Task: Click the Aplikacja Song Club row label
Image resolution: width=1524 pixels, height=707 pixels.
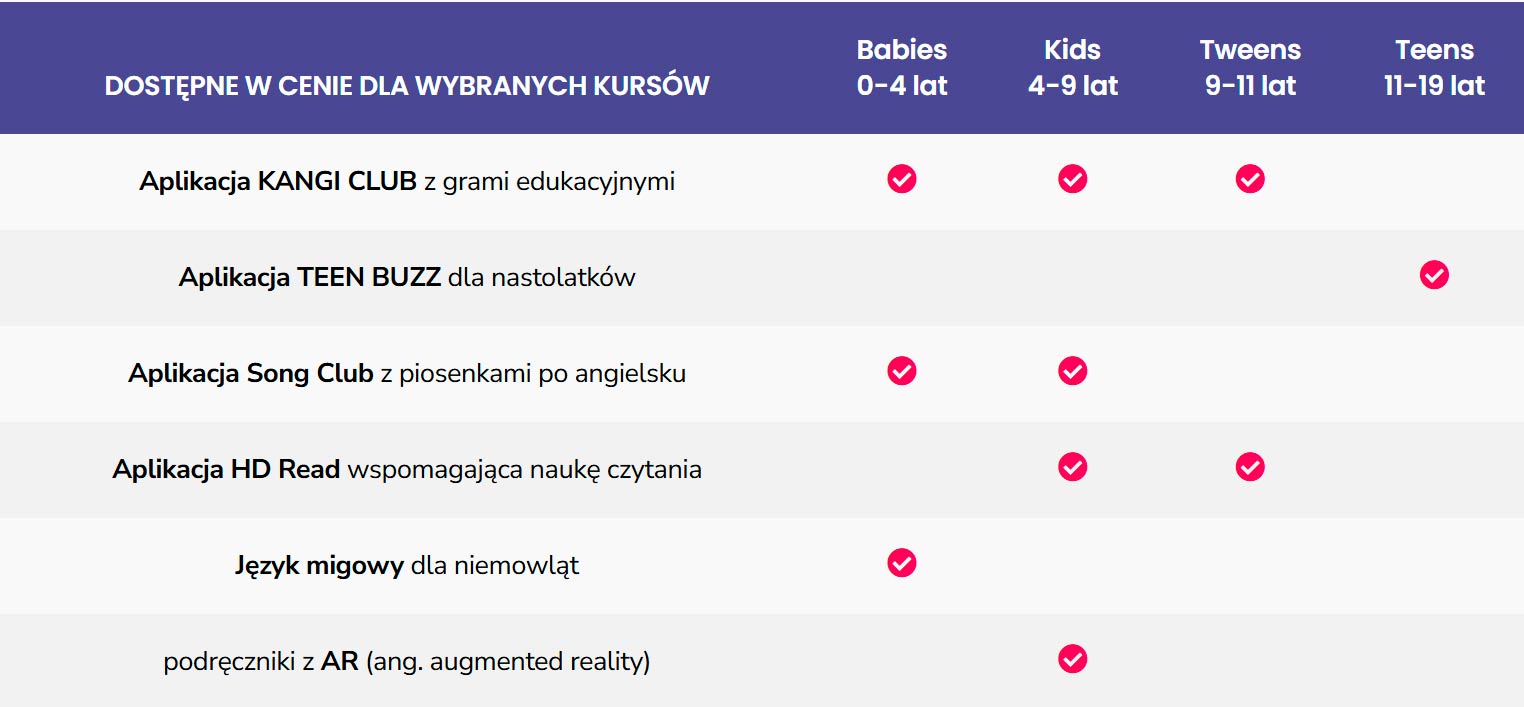Action: [x=407, y=374]
